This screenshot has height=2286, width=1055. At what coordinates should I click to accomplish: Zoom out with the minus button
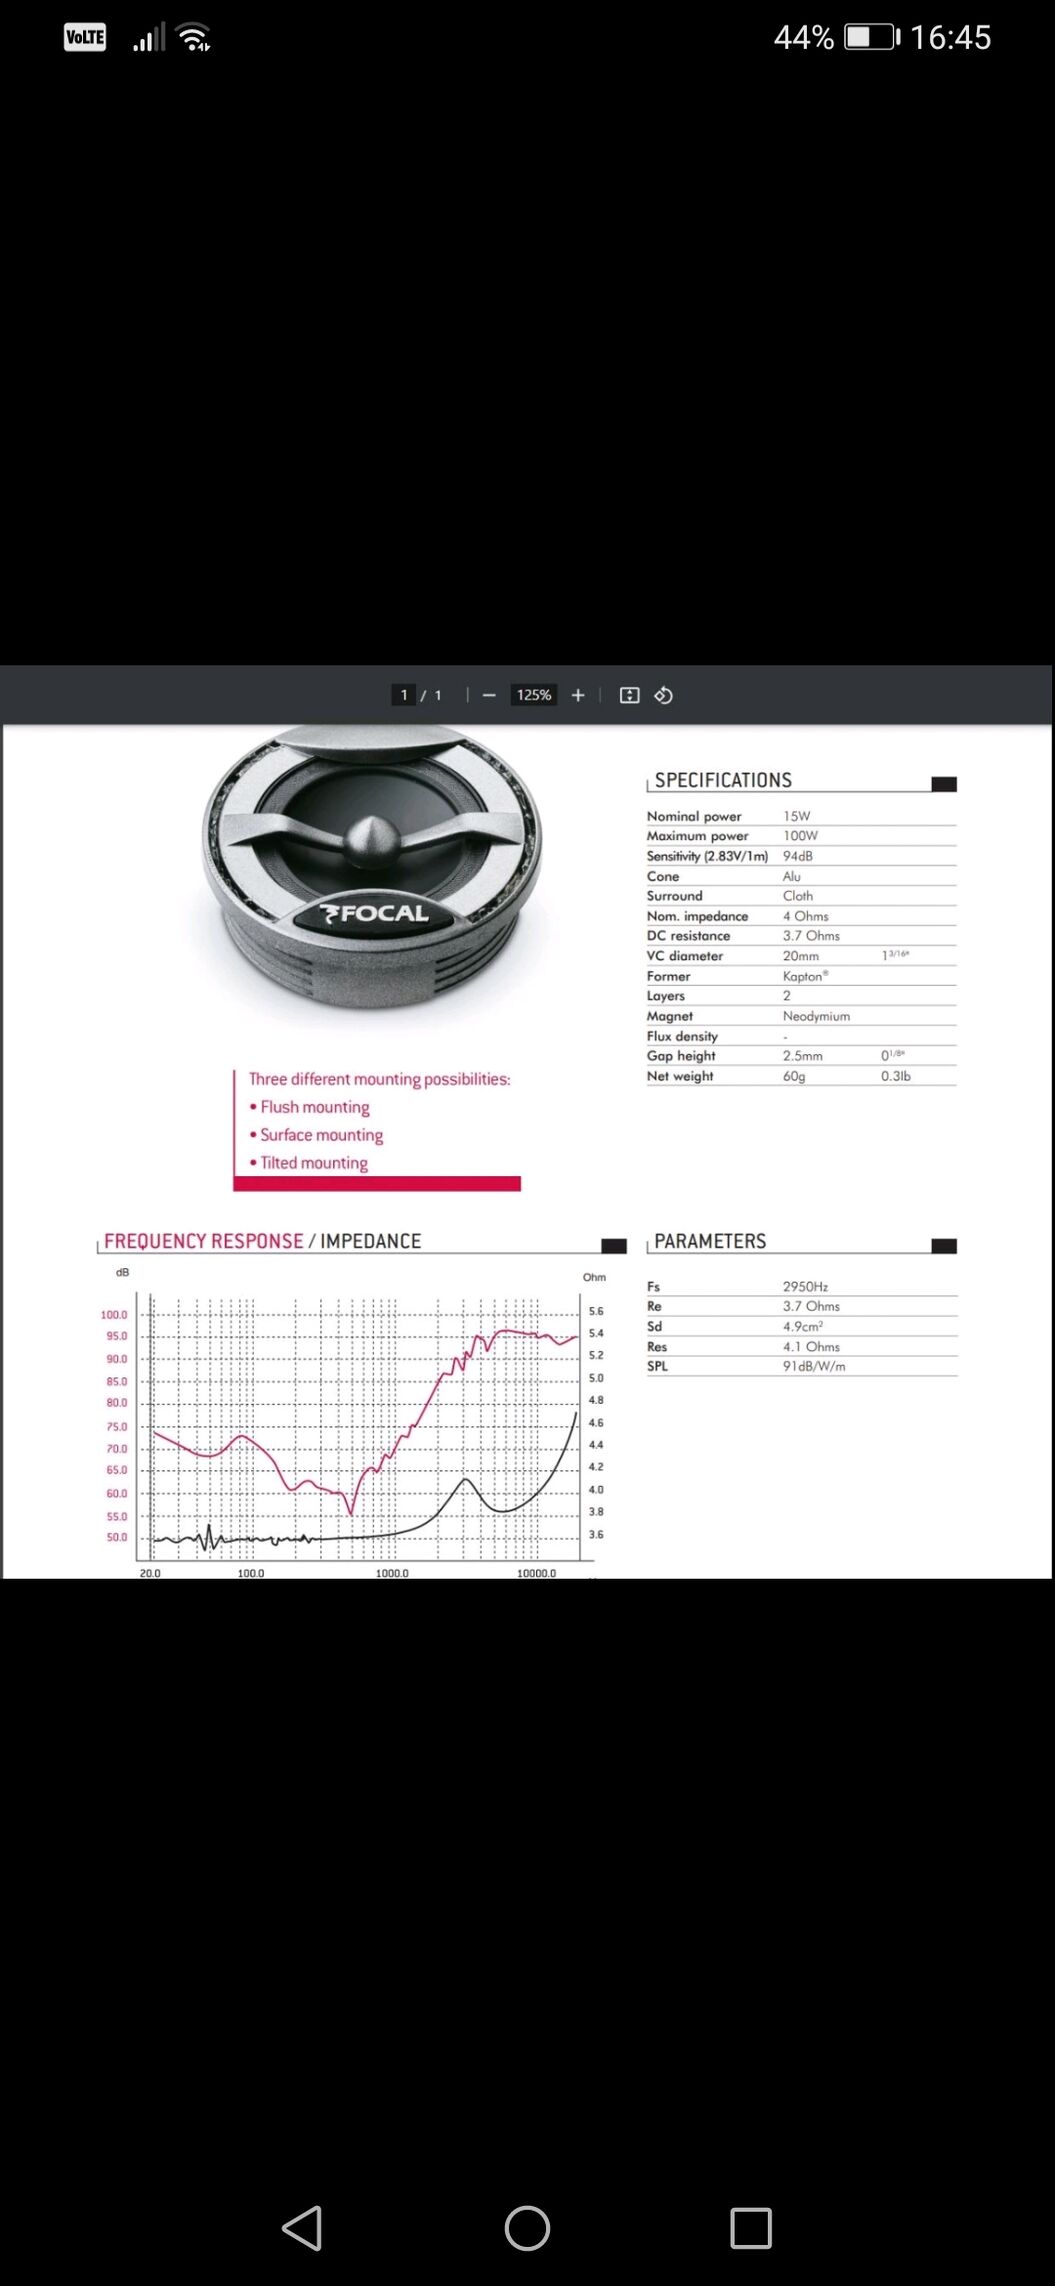pos(489,695)
